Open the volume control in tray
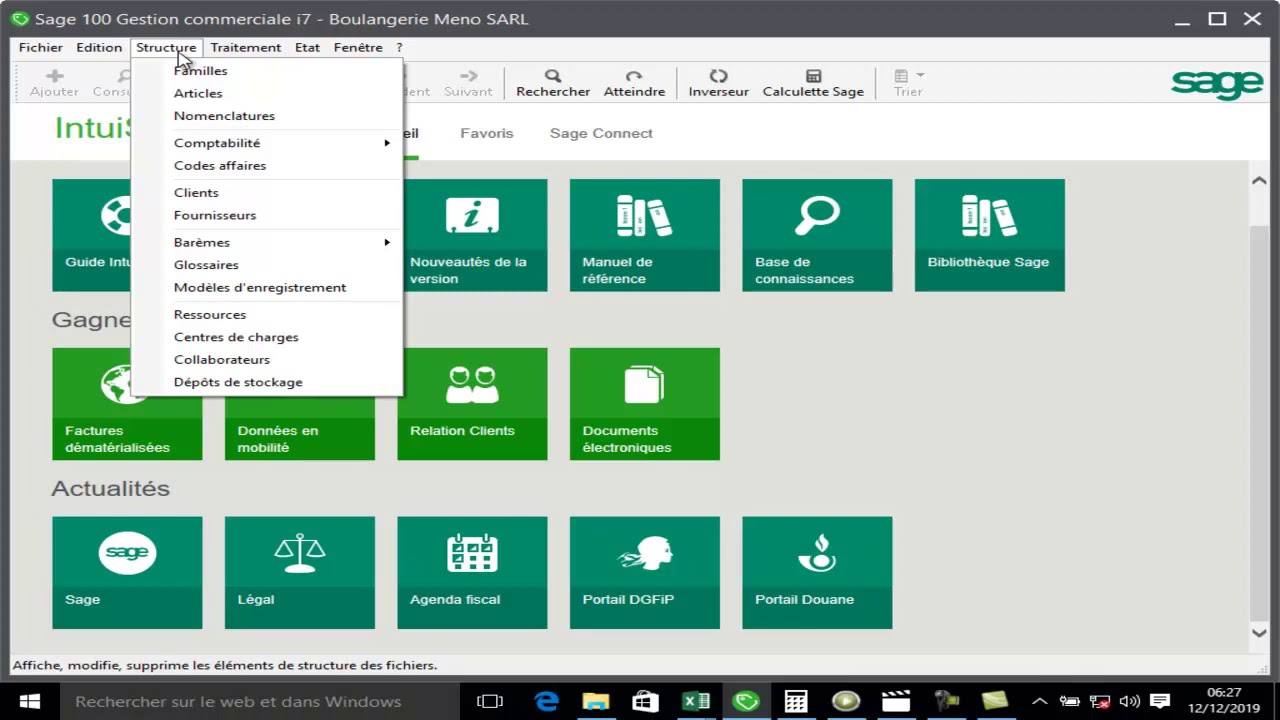Image resolution: width=1280 pixels, height=720 pixels. [x=1130, y=701]
